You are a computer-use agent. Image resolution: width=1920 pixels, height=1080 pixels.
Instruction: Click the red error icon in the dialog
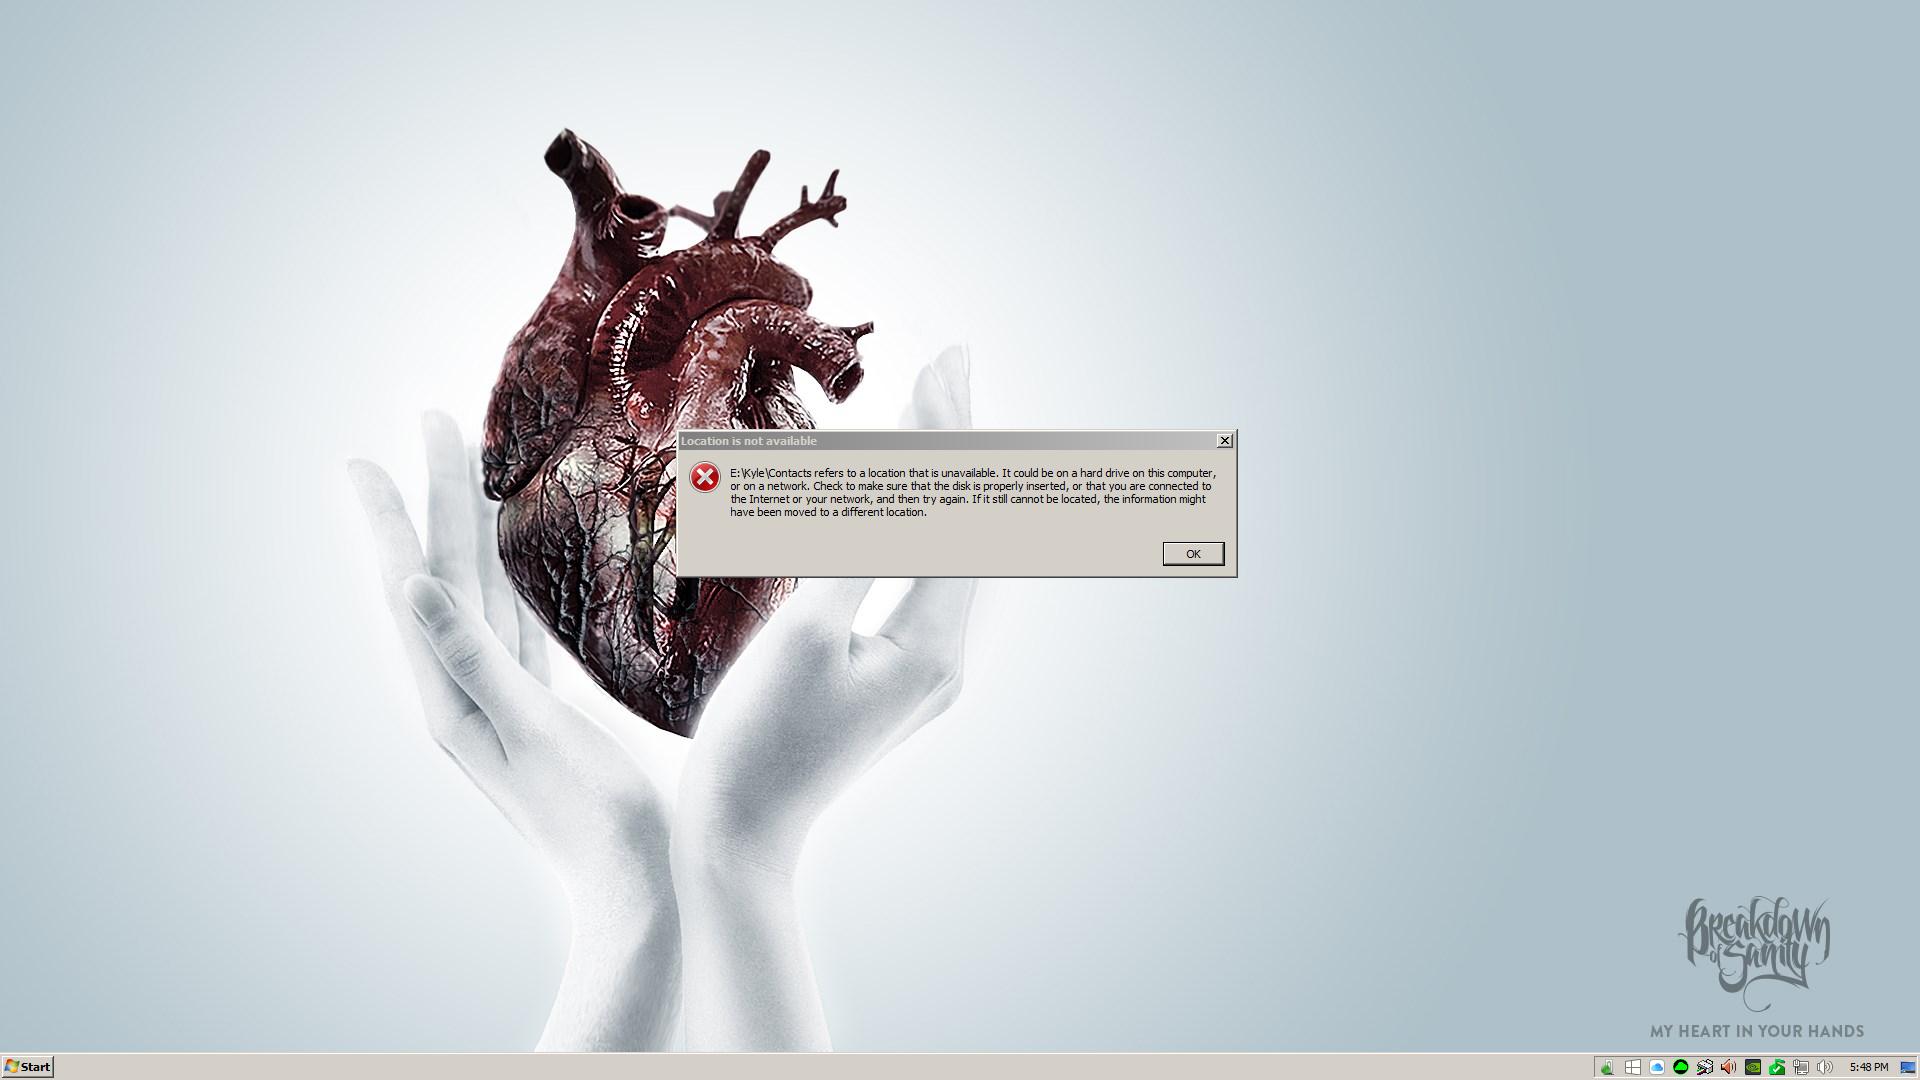705,478
